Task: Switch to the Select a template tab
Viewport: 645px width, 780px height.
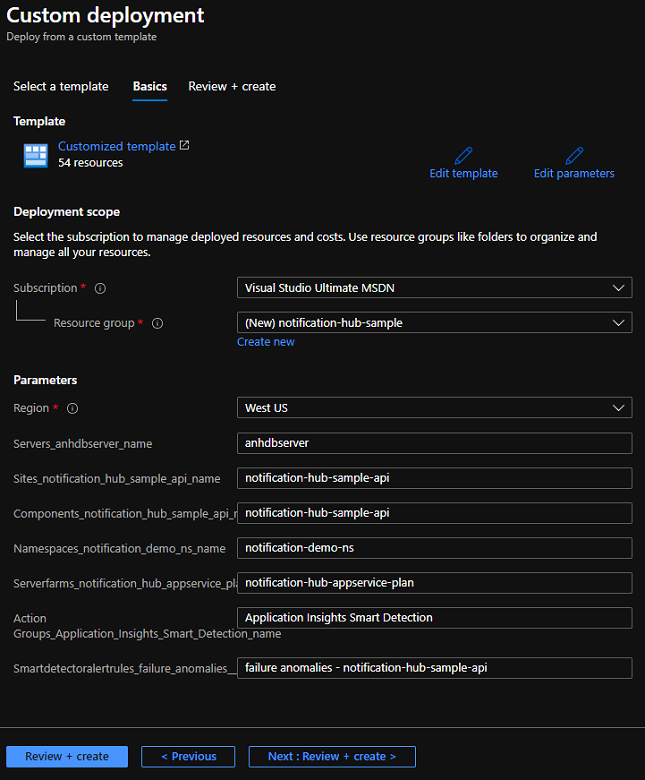Action: pyautogui.click(x=61, y=87)
